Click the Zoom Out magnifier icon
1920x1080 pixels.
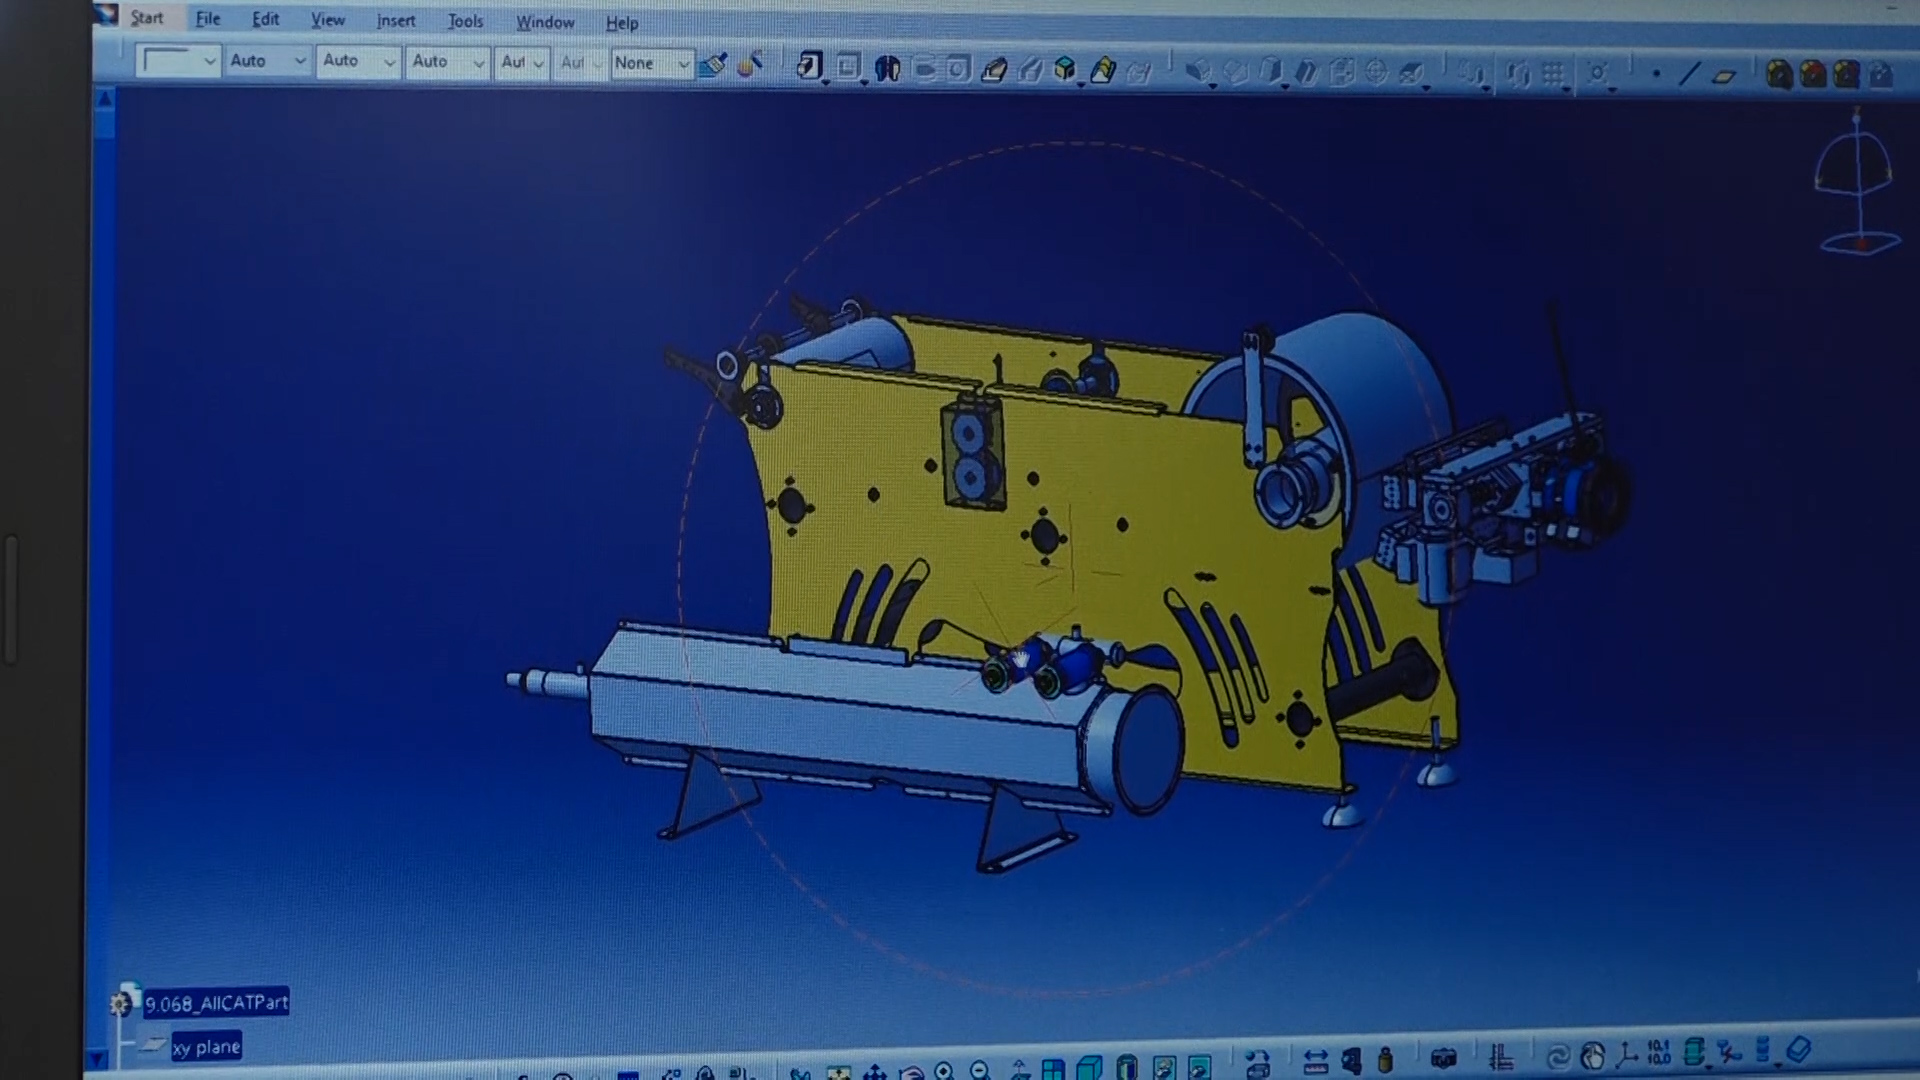coord(980,1071)
